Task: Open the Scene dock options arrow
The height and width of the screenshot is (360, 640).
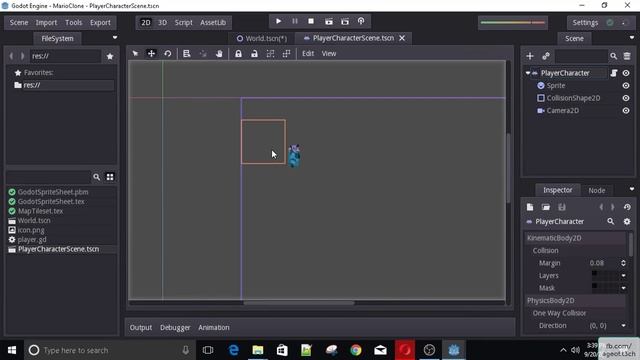Action: pos(632,38)
